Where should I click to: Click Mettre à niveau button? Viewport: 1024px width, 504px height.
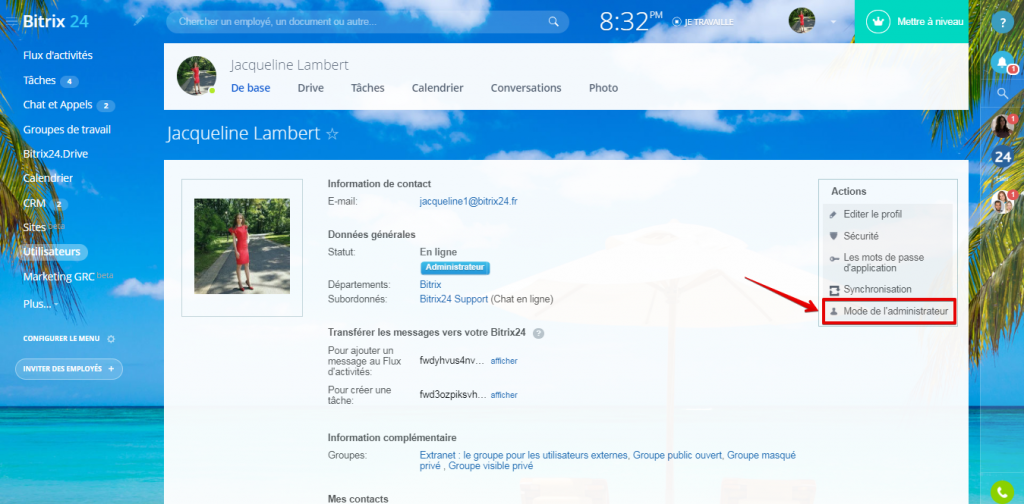click(x=911, y=22)
